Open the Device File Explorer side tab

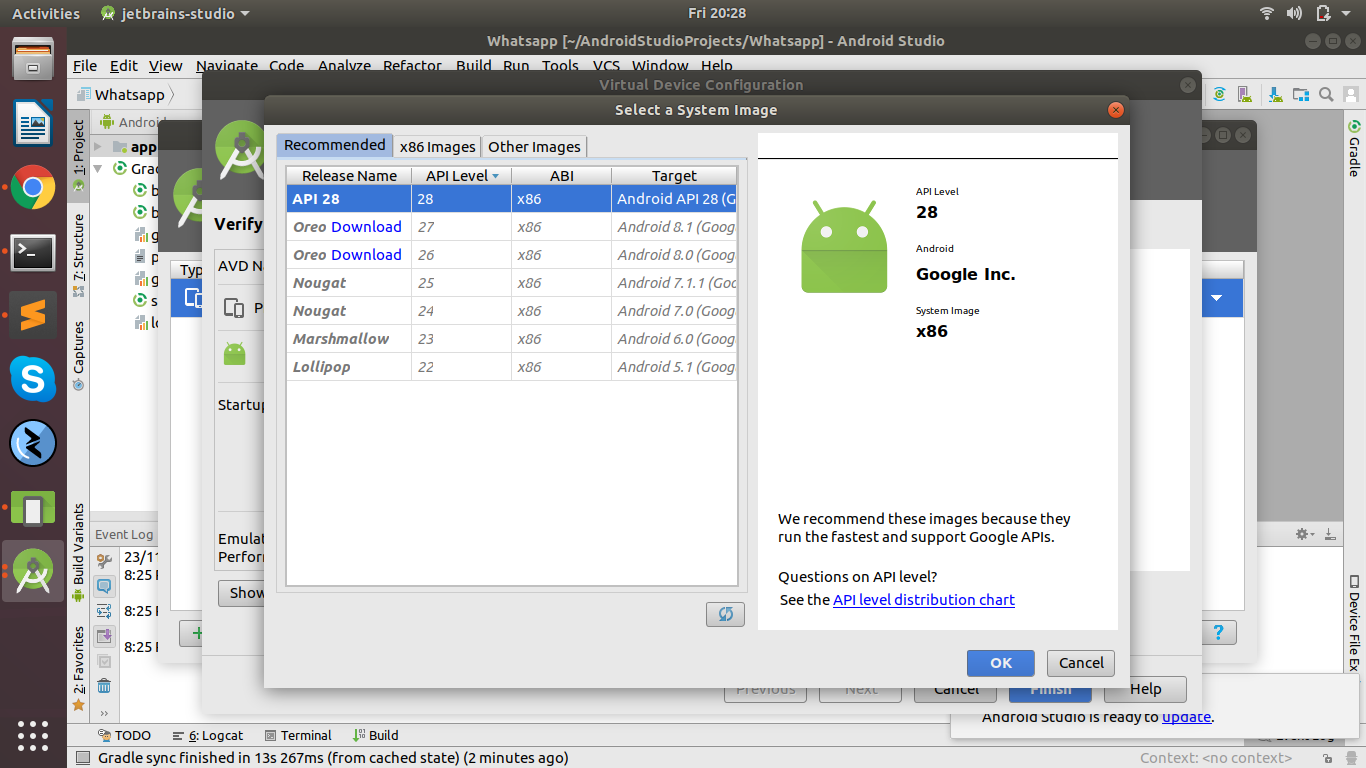pos(1354,625)
